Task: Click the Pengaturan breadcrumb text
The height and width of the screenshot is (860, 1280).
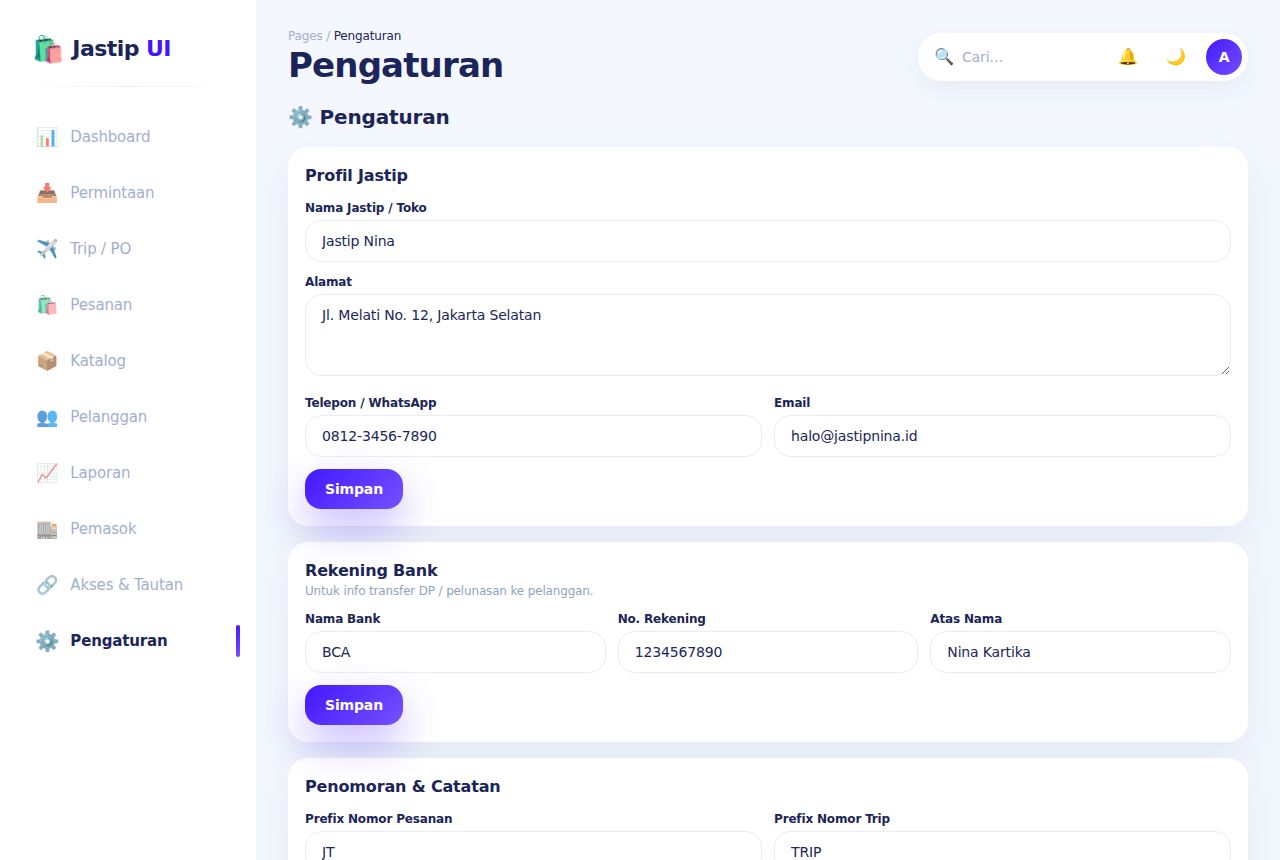Action: (367, 36)
